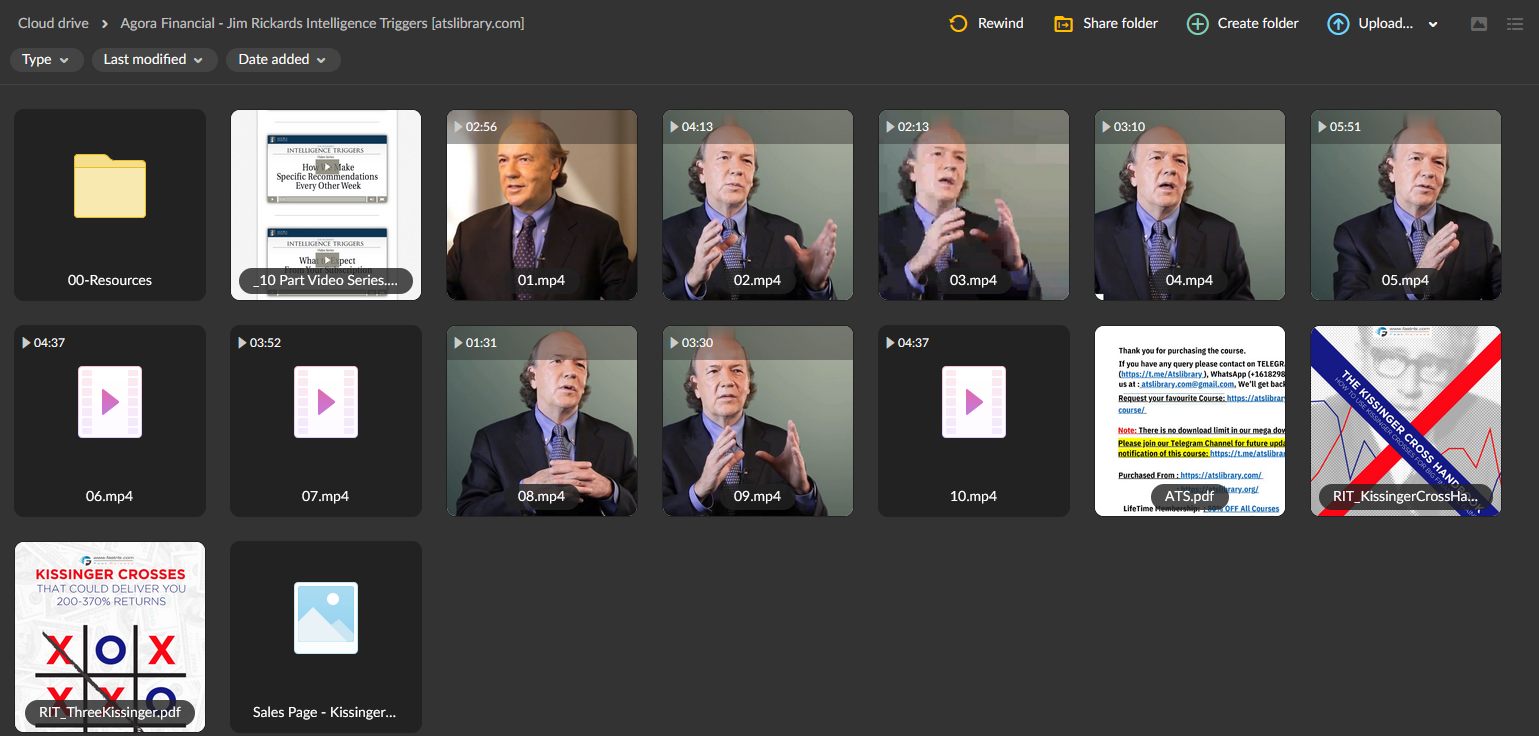Open the Last modified dropdown

coord(154,59)
